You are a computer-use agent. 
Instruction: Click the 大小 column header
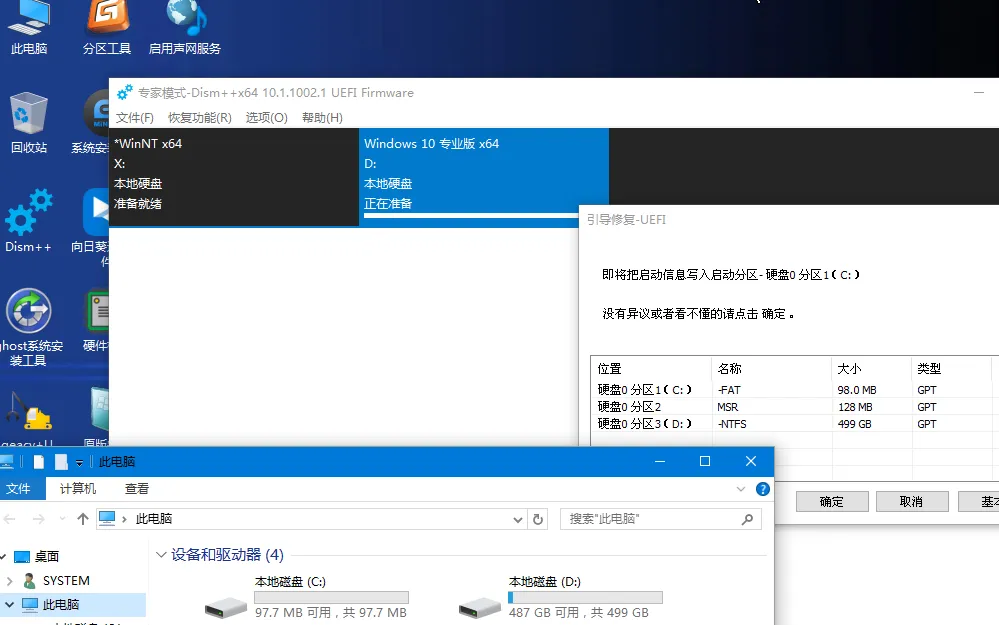872,369
